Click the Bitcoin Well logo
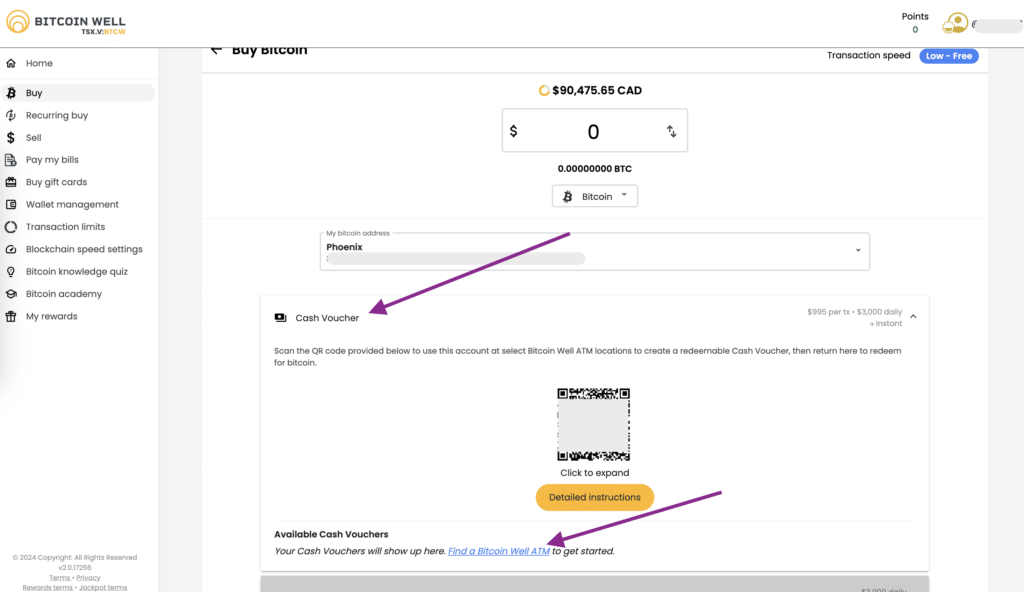The width and height of the screenshot is (1024, 592). pyautogui.click(x=65, y=23)
